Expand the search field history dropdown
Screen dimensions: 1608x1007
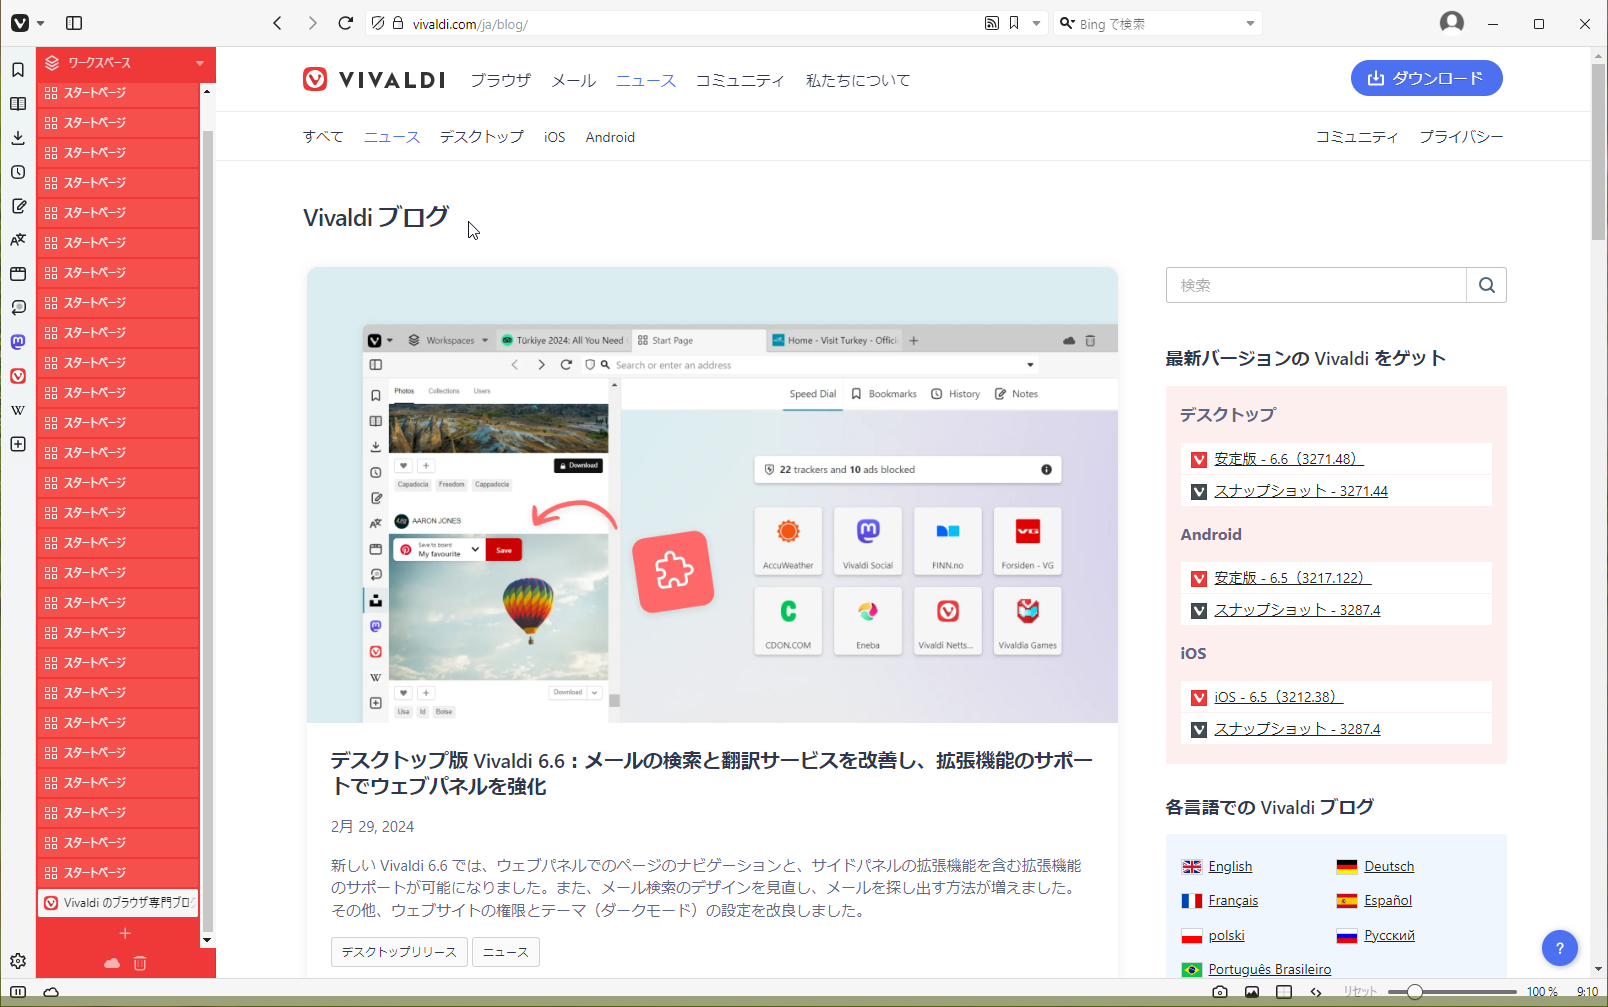click(x=1250, y=23)
